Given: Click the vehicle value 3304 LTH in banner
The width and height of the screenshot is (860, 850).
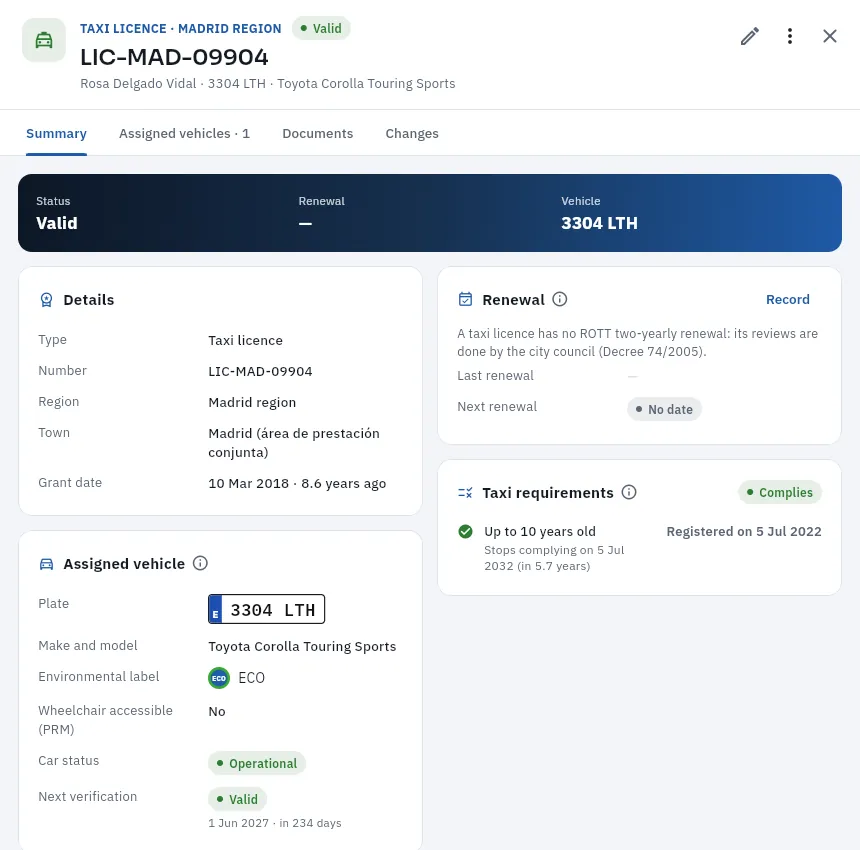Looking at the screenshot, I should click(599, 223).
